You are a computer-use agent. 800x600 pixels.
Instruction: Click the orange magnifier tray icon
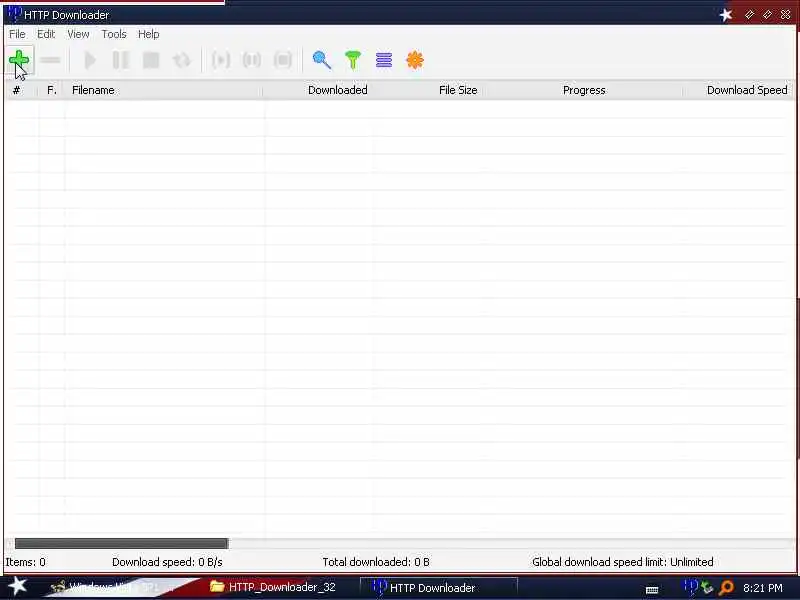(x=726, y=588)
